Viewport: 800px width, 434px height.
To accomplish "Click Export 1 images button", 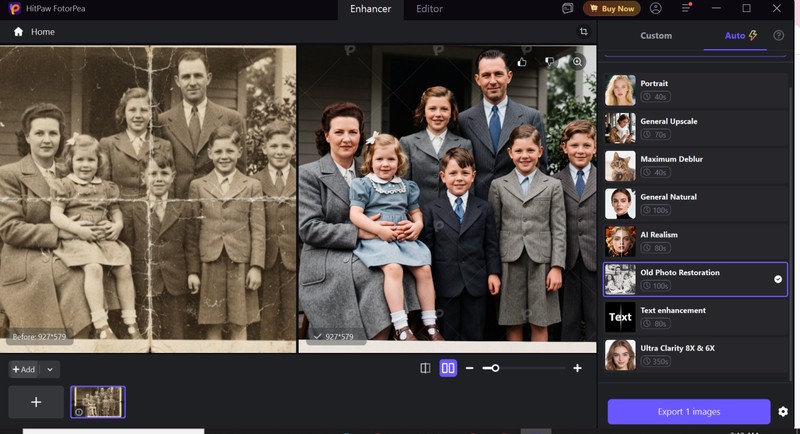I will click(x=689, y=412).
